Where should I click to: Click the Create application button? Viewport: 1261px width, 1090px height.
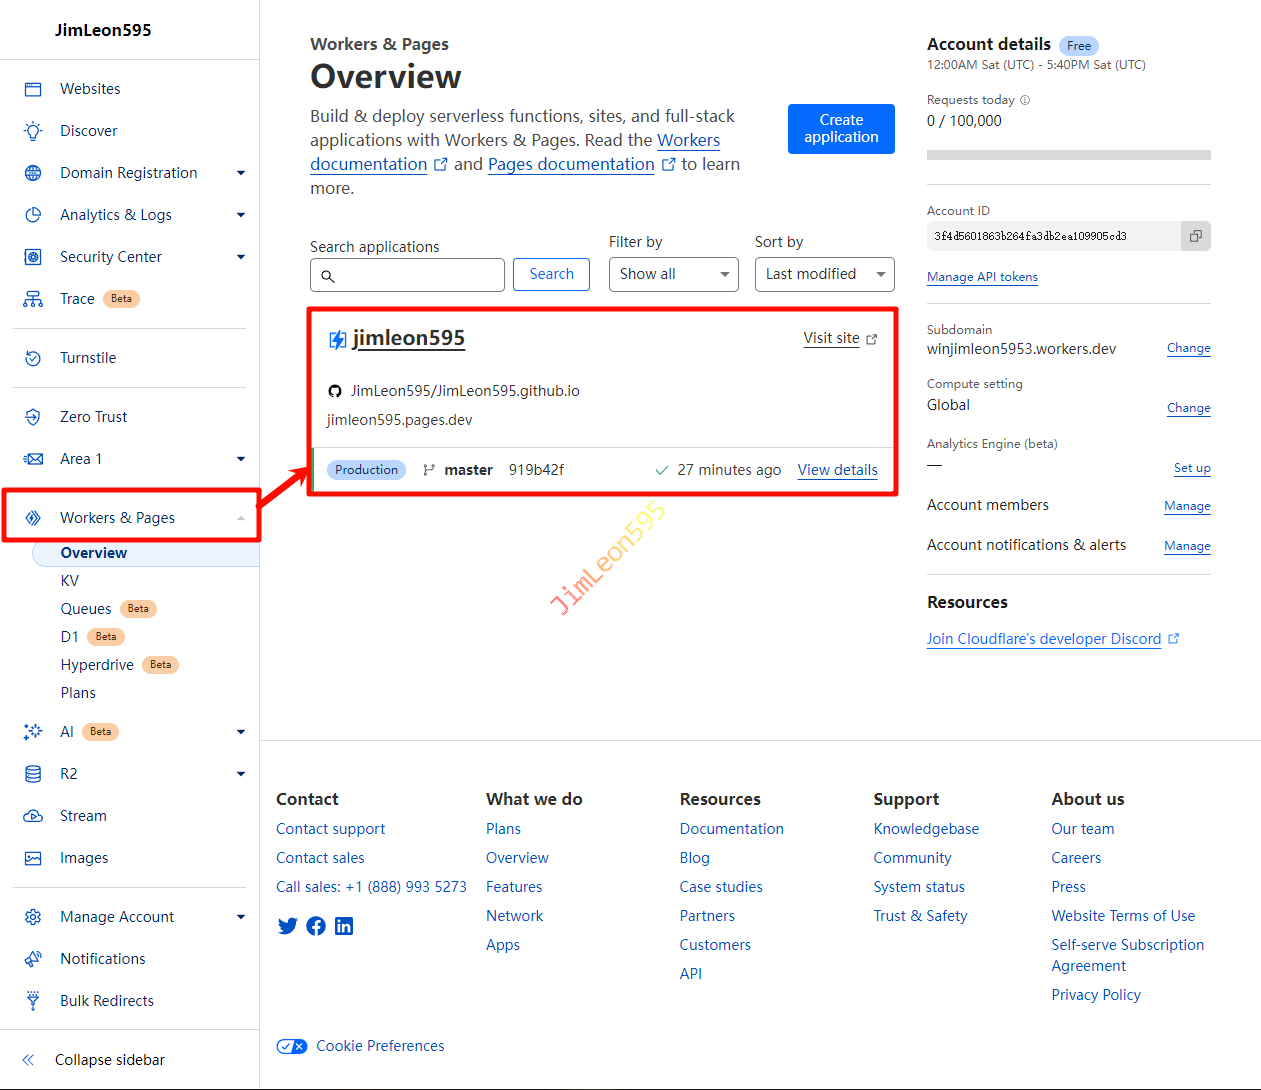pyautogui.click(x=841, y=129)
